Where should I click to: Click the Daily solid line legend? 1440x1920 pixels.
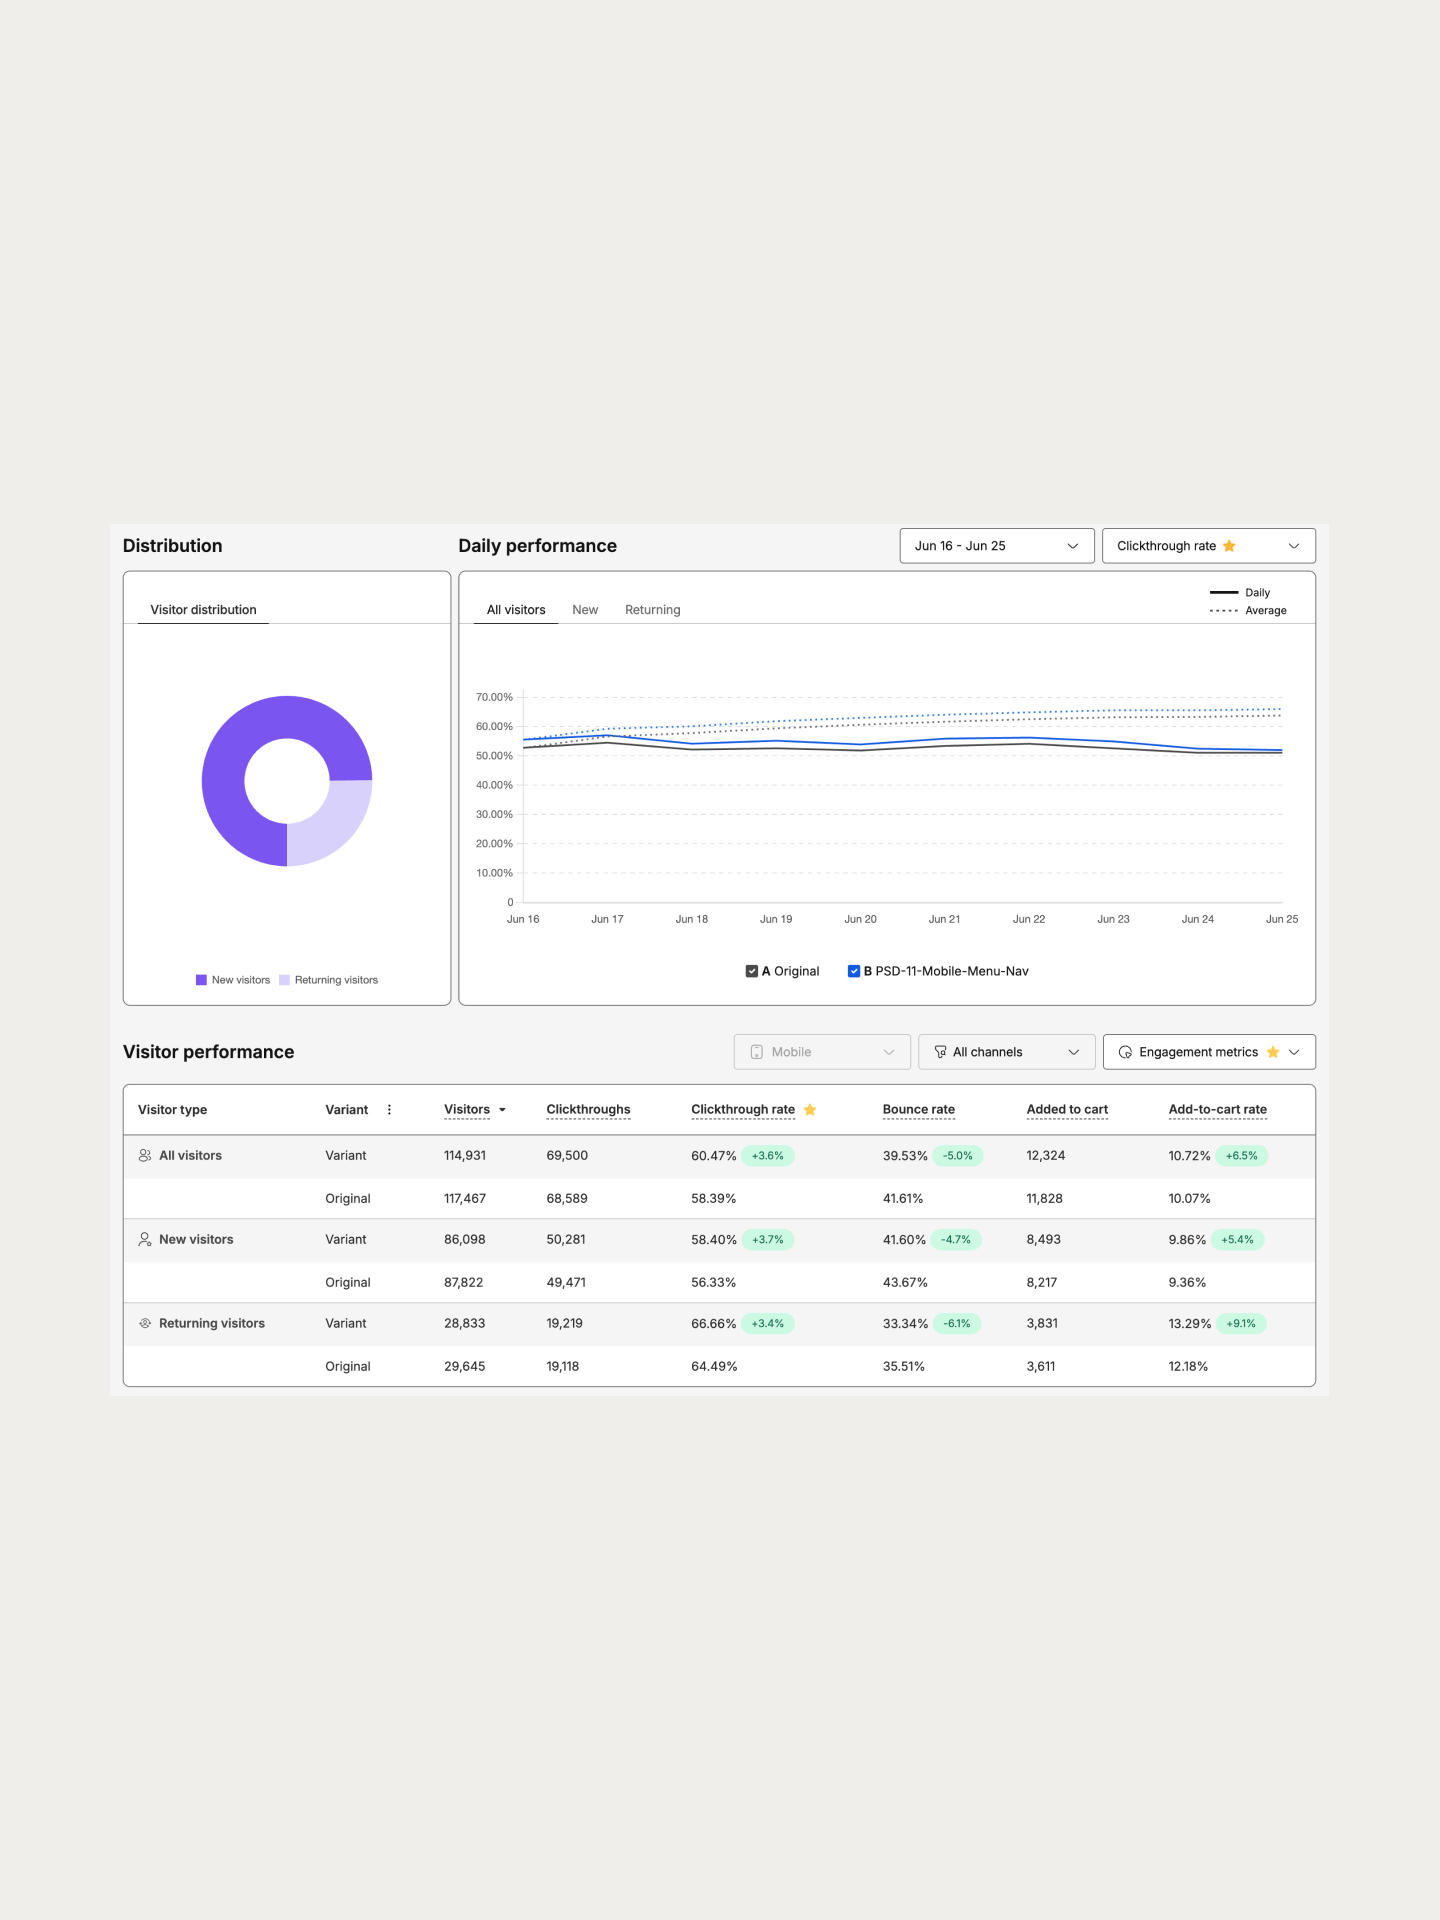[1240, 593]
